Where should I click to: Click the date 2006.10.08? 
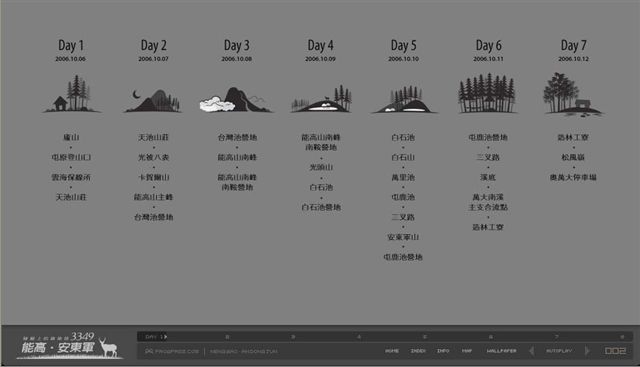(237, 59)
